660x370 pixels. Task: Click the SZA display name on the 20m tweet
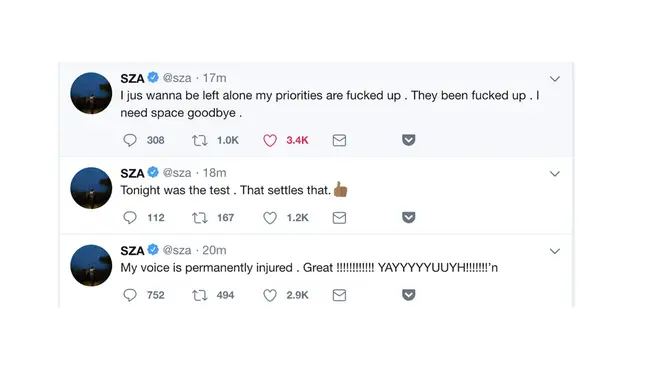point(132,250)
